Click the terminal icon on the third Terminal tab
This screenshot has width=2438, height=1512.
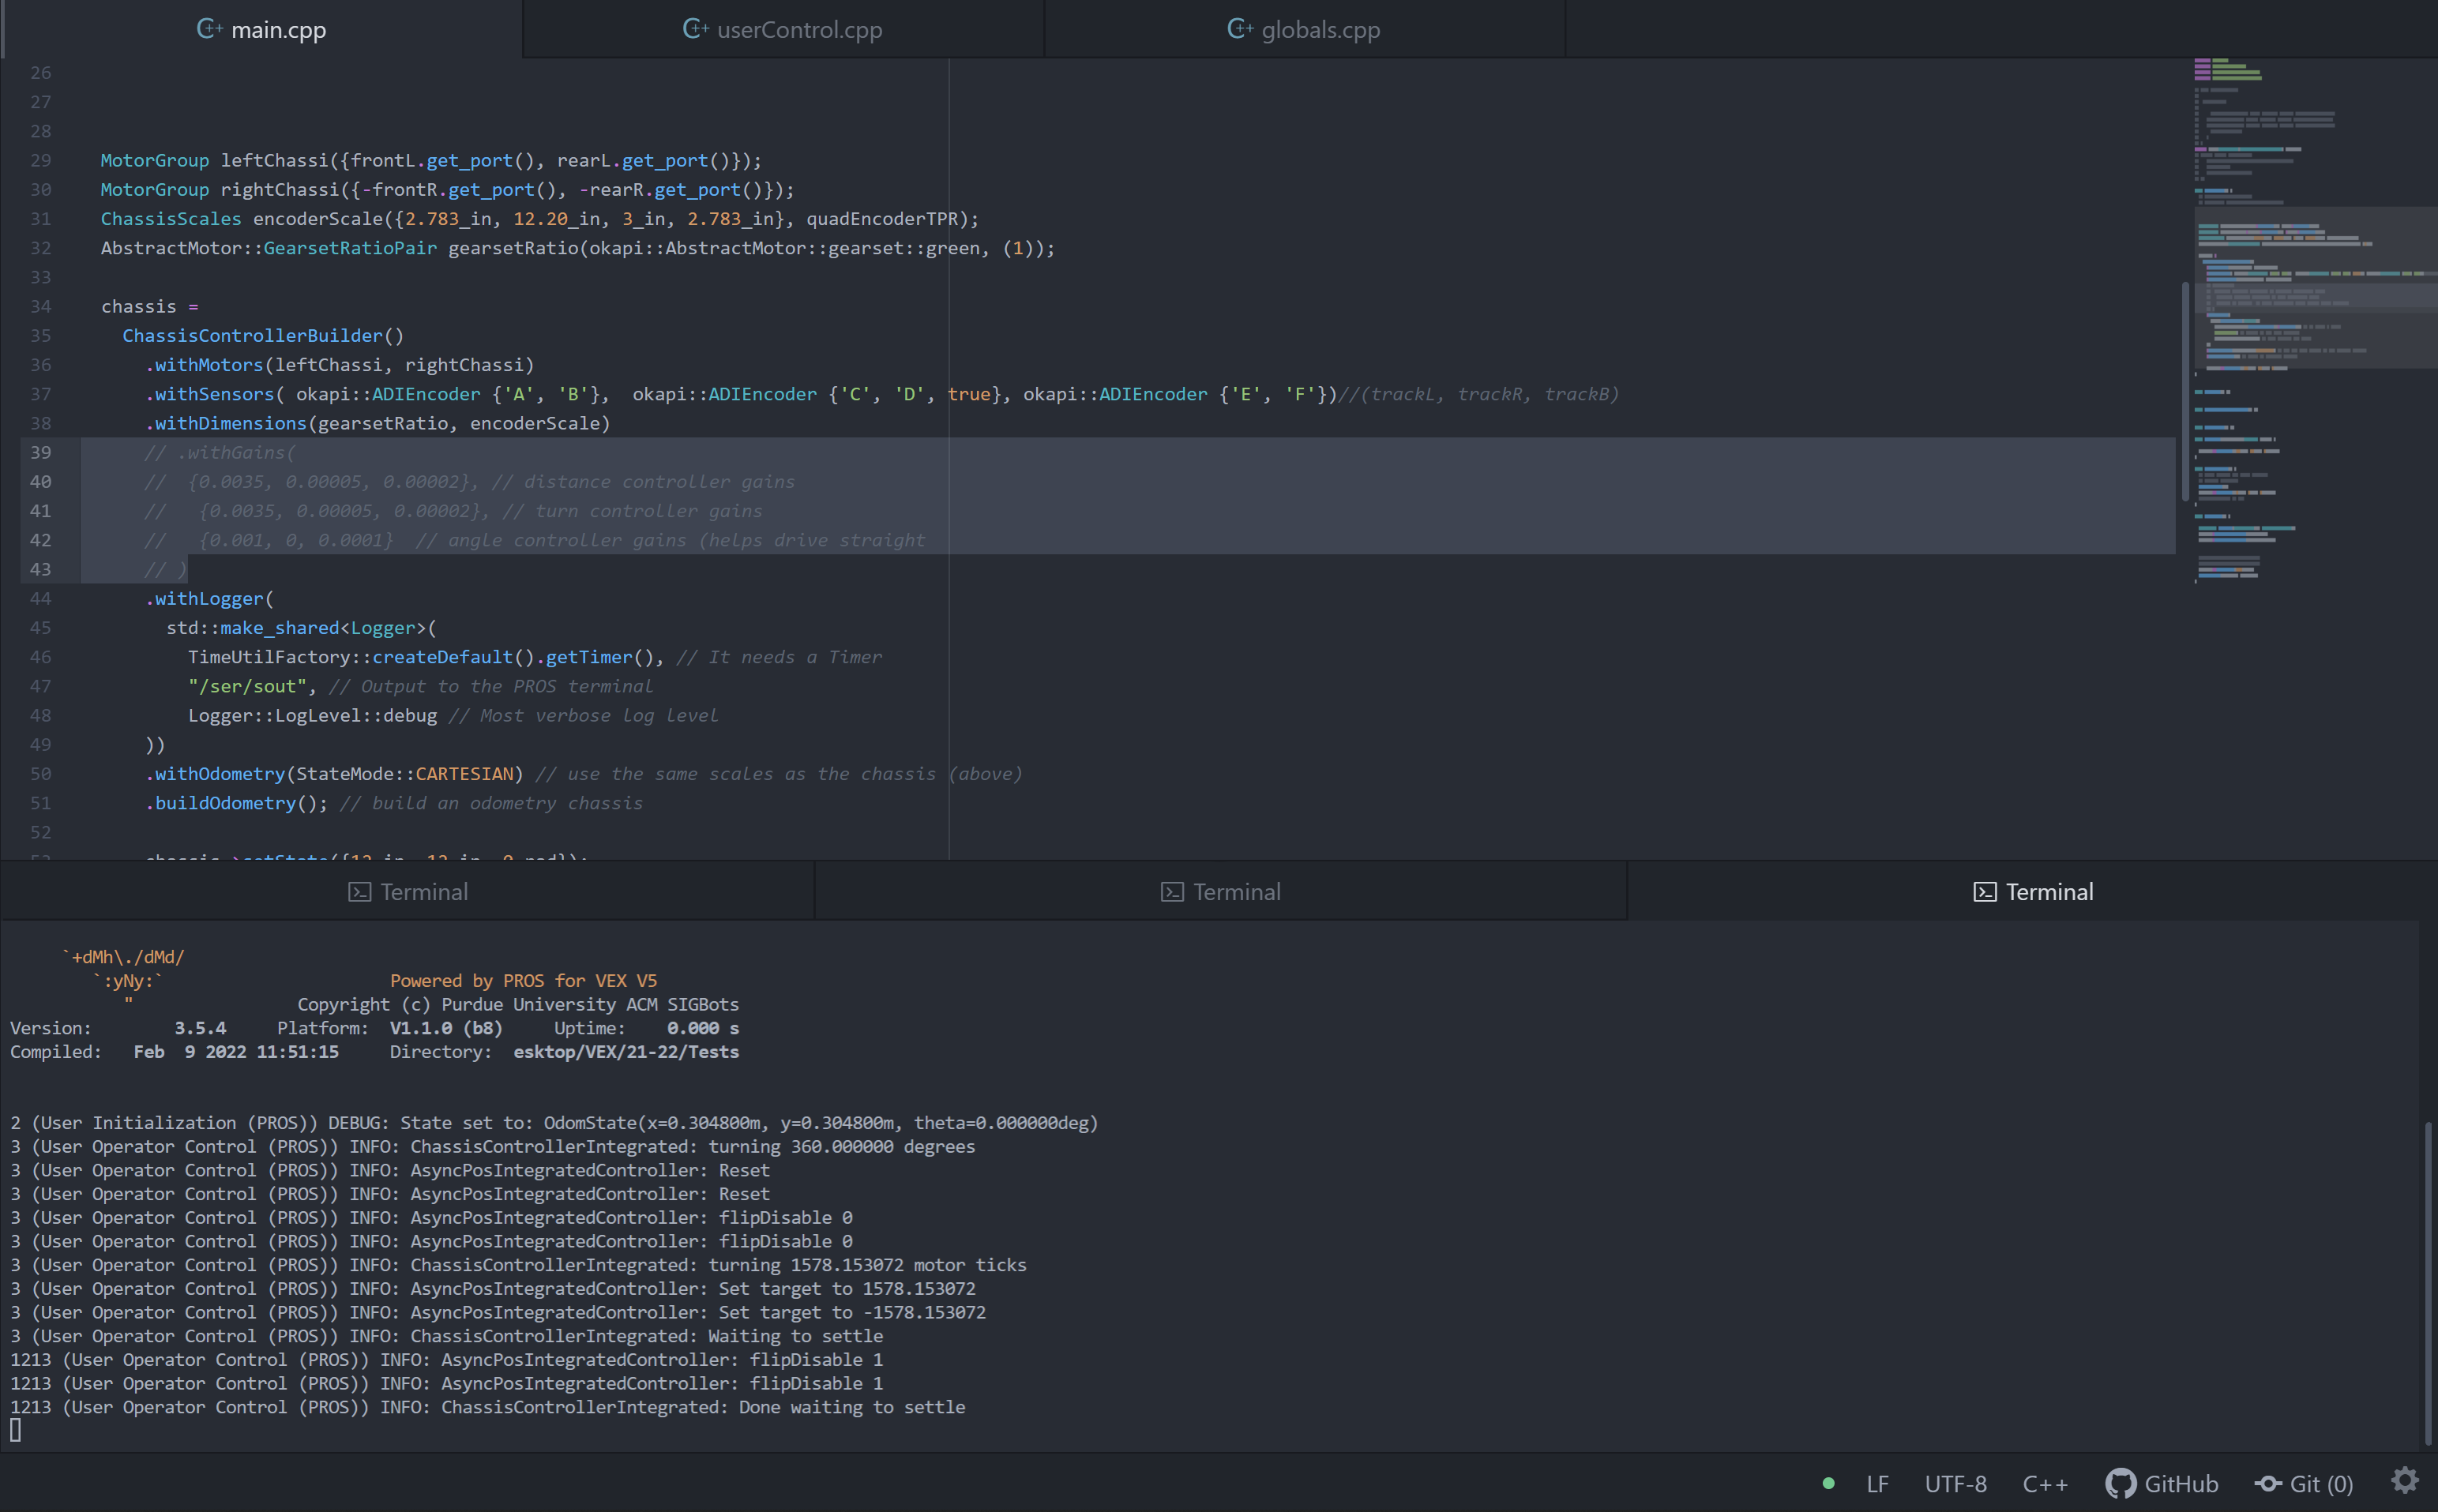tap(1985, 892)
